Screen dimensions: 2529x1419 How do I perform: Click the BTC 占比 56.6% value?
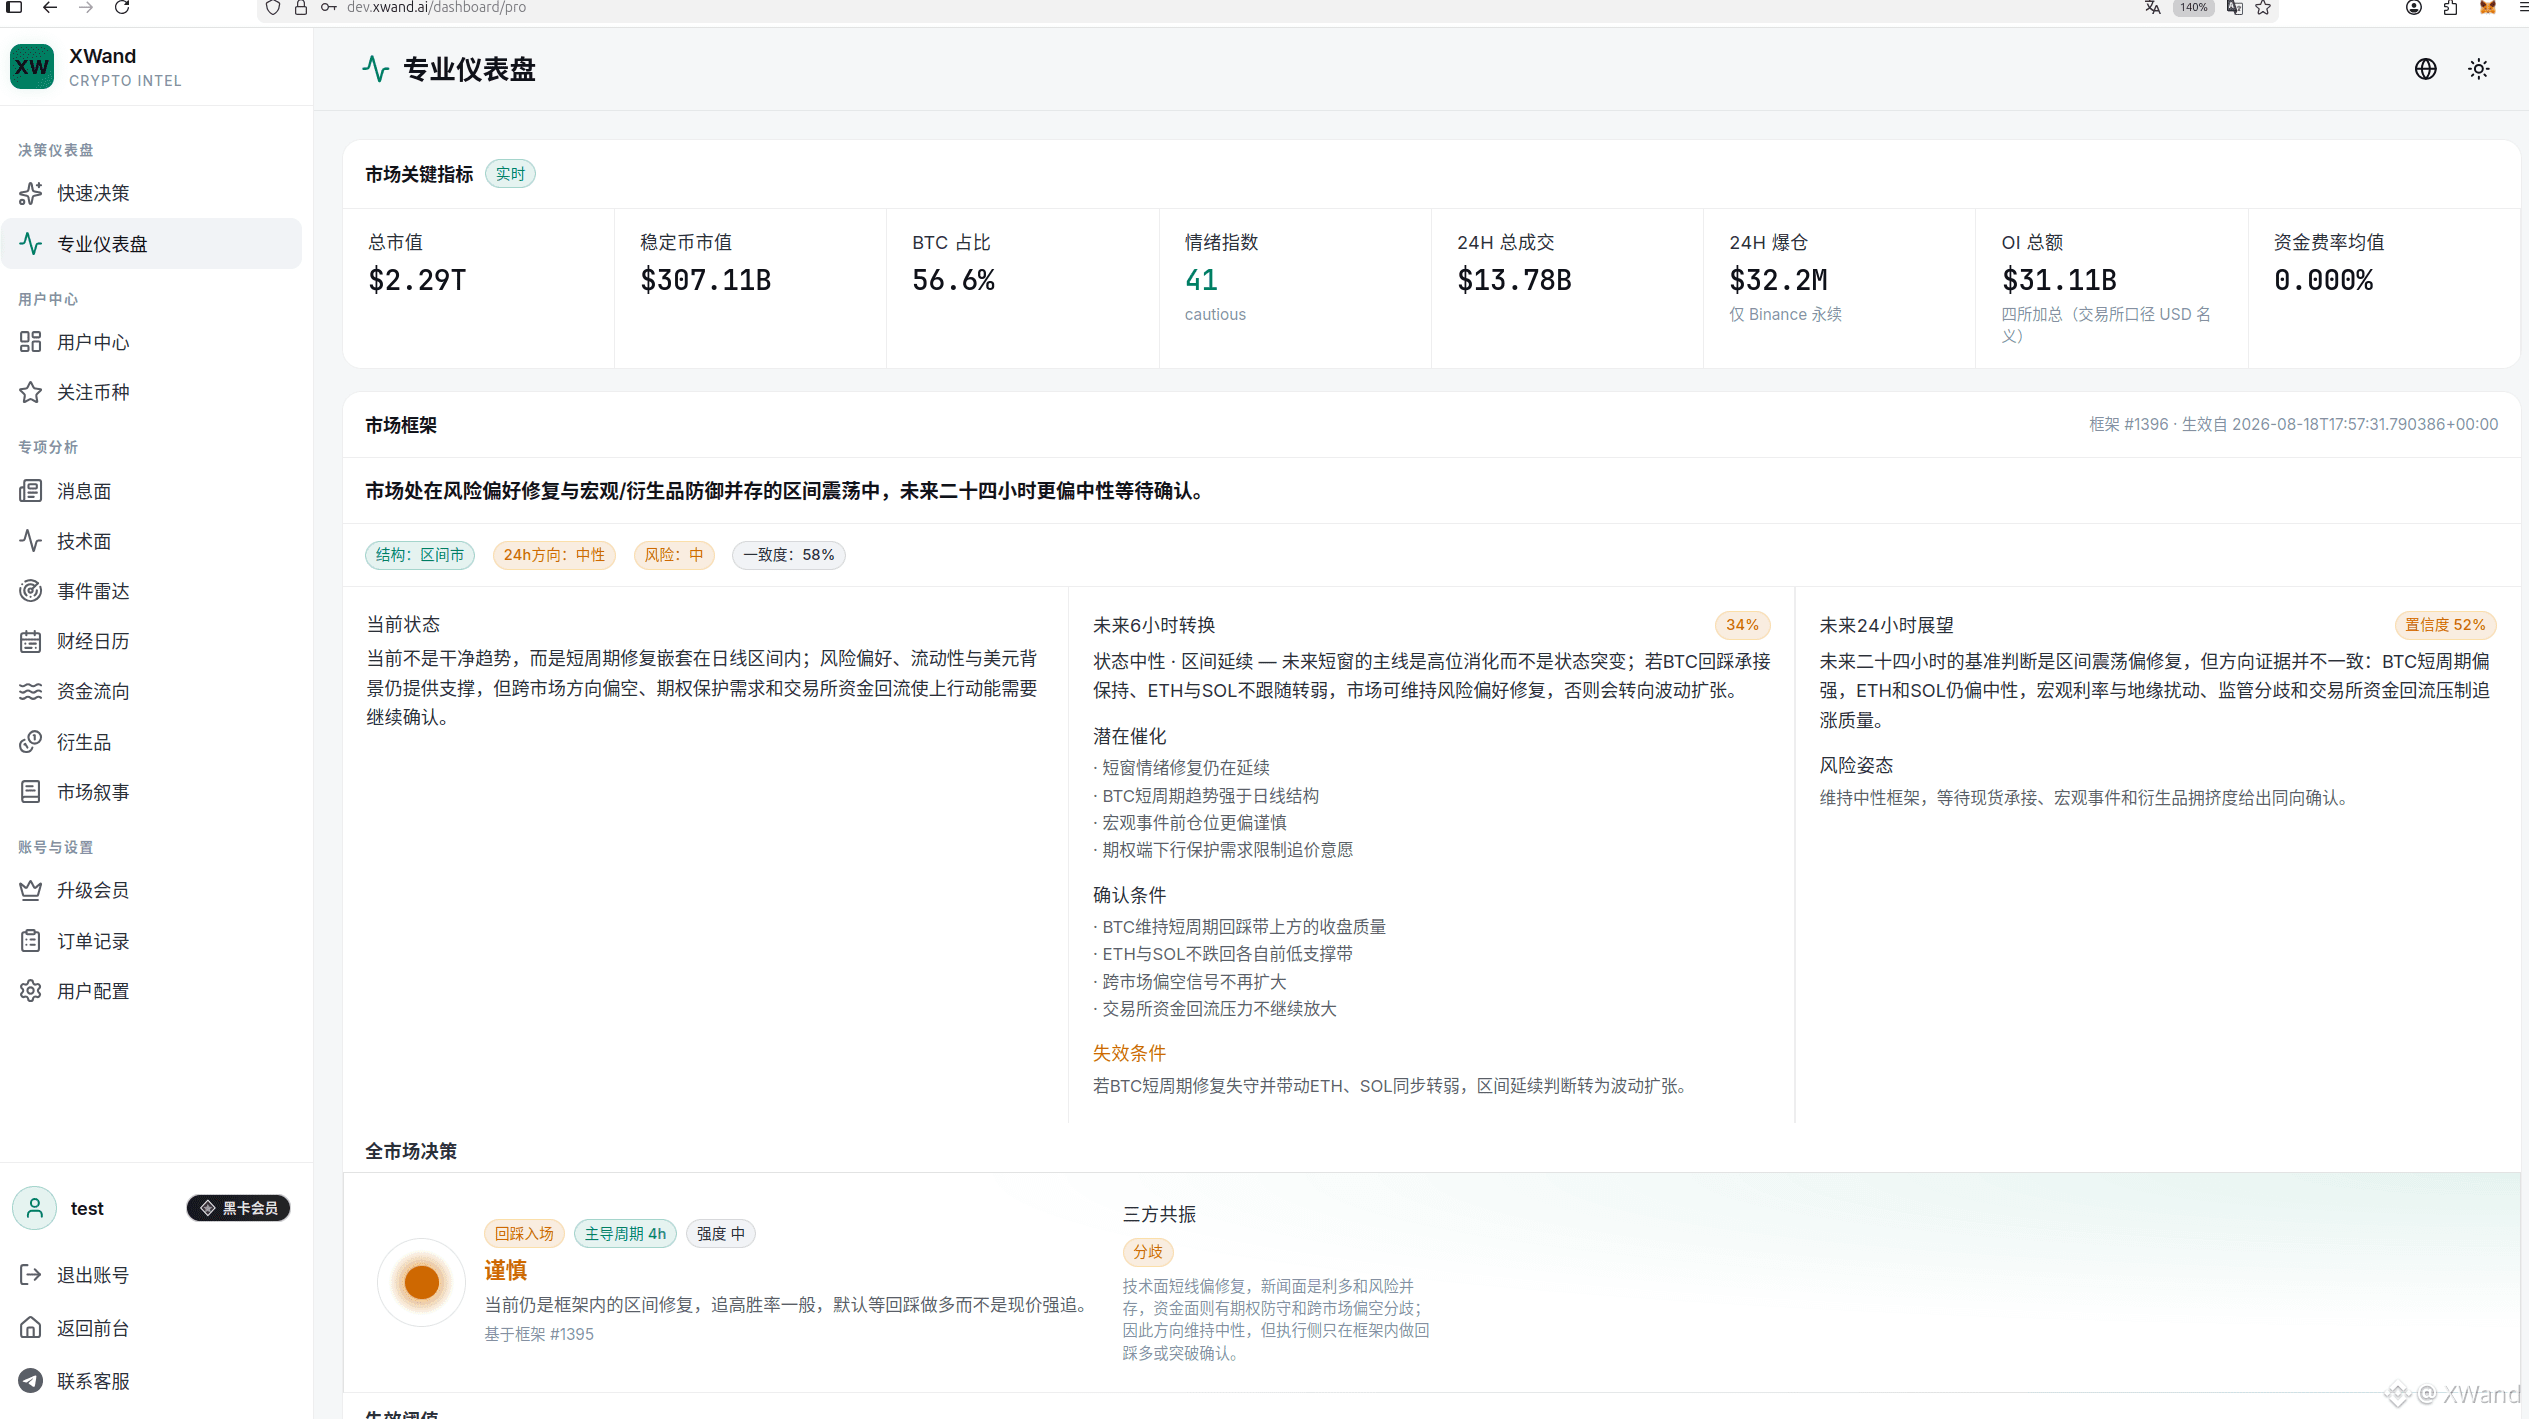point(953,280)
